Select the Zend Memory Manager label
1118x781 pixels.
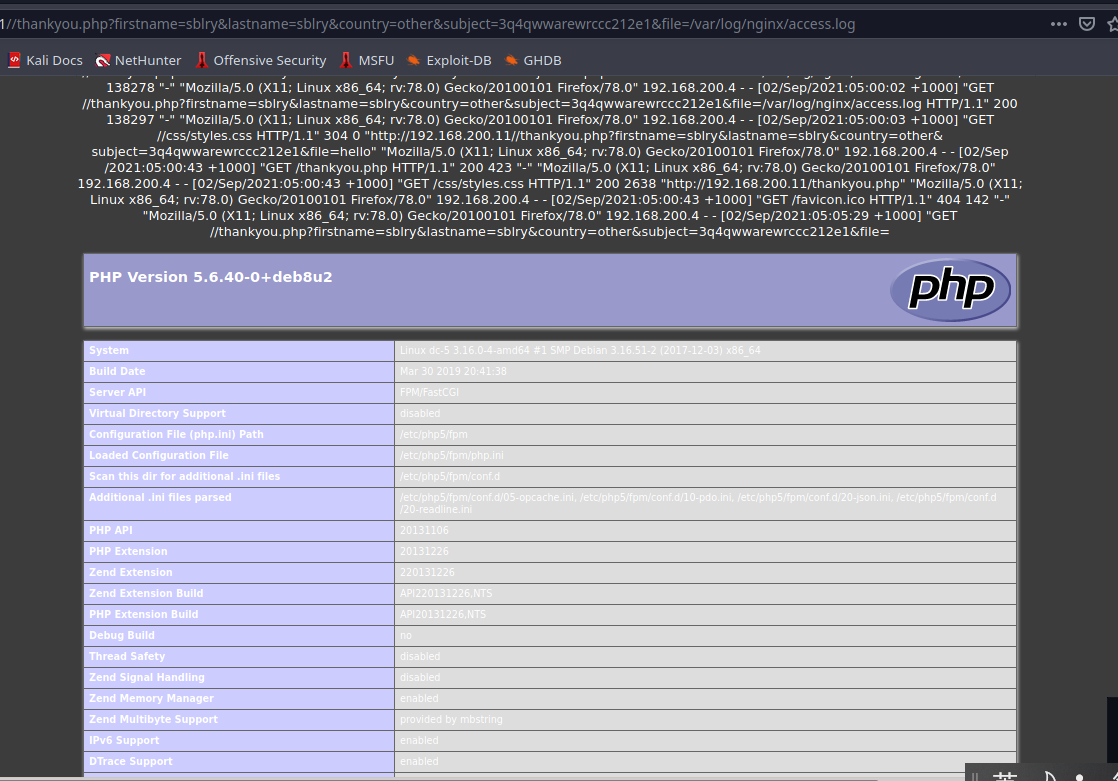(x=151, y=698)
